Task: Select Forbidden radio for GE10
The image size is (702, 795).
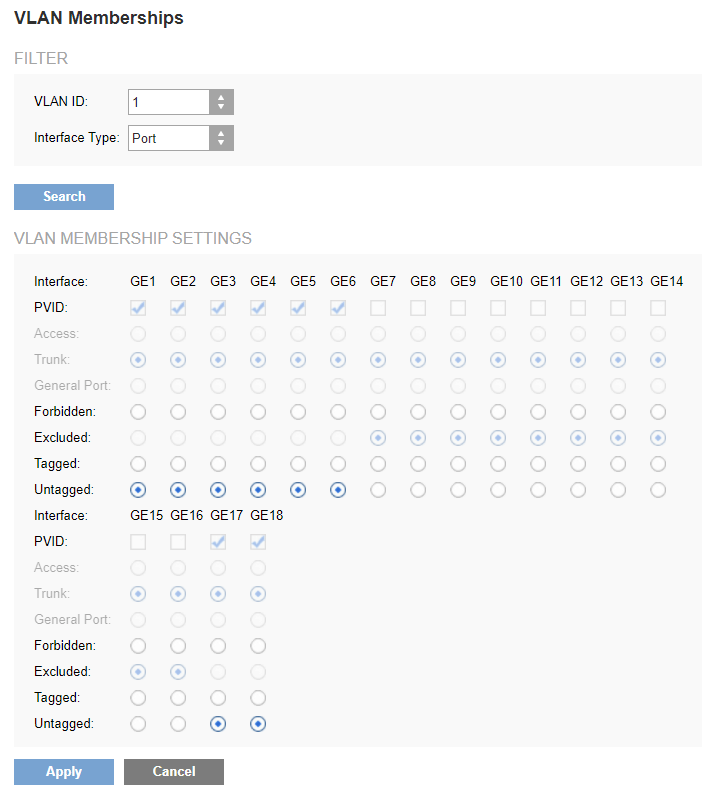Action: pos(498,412)
